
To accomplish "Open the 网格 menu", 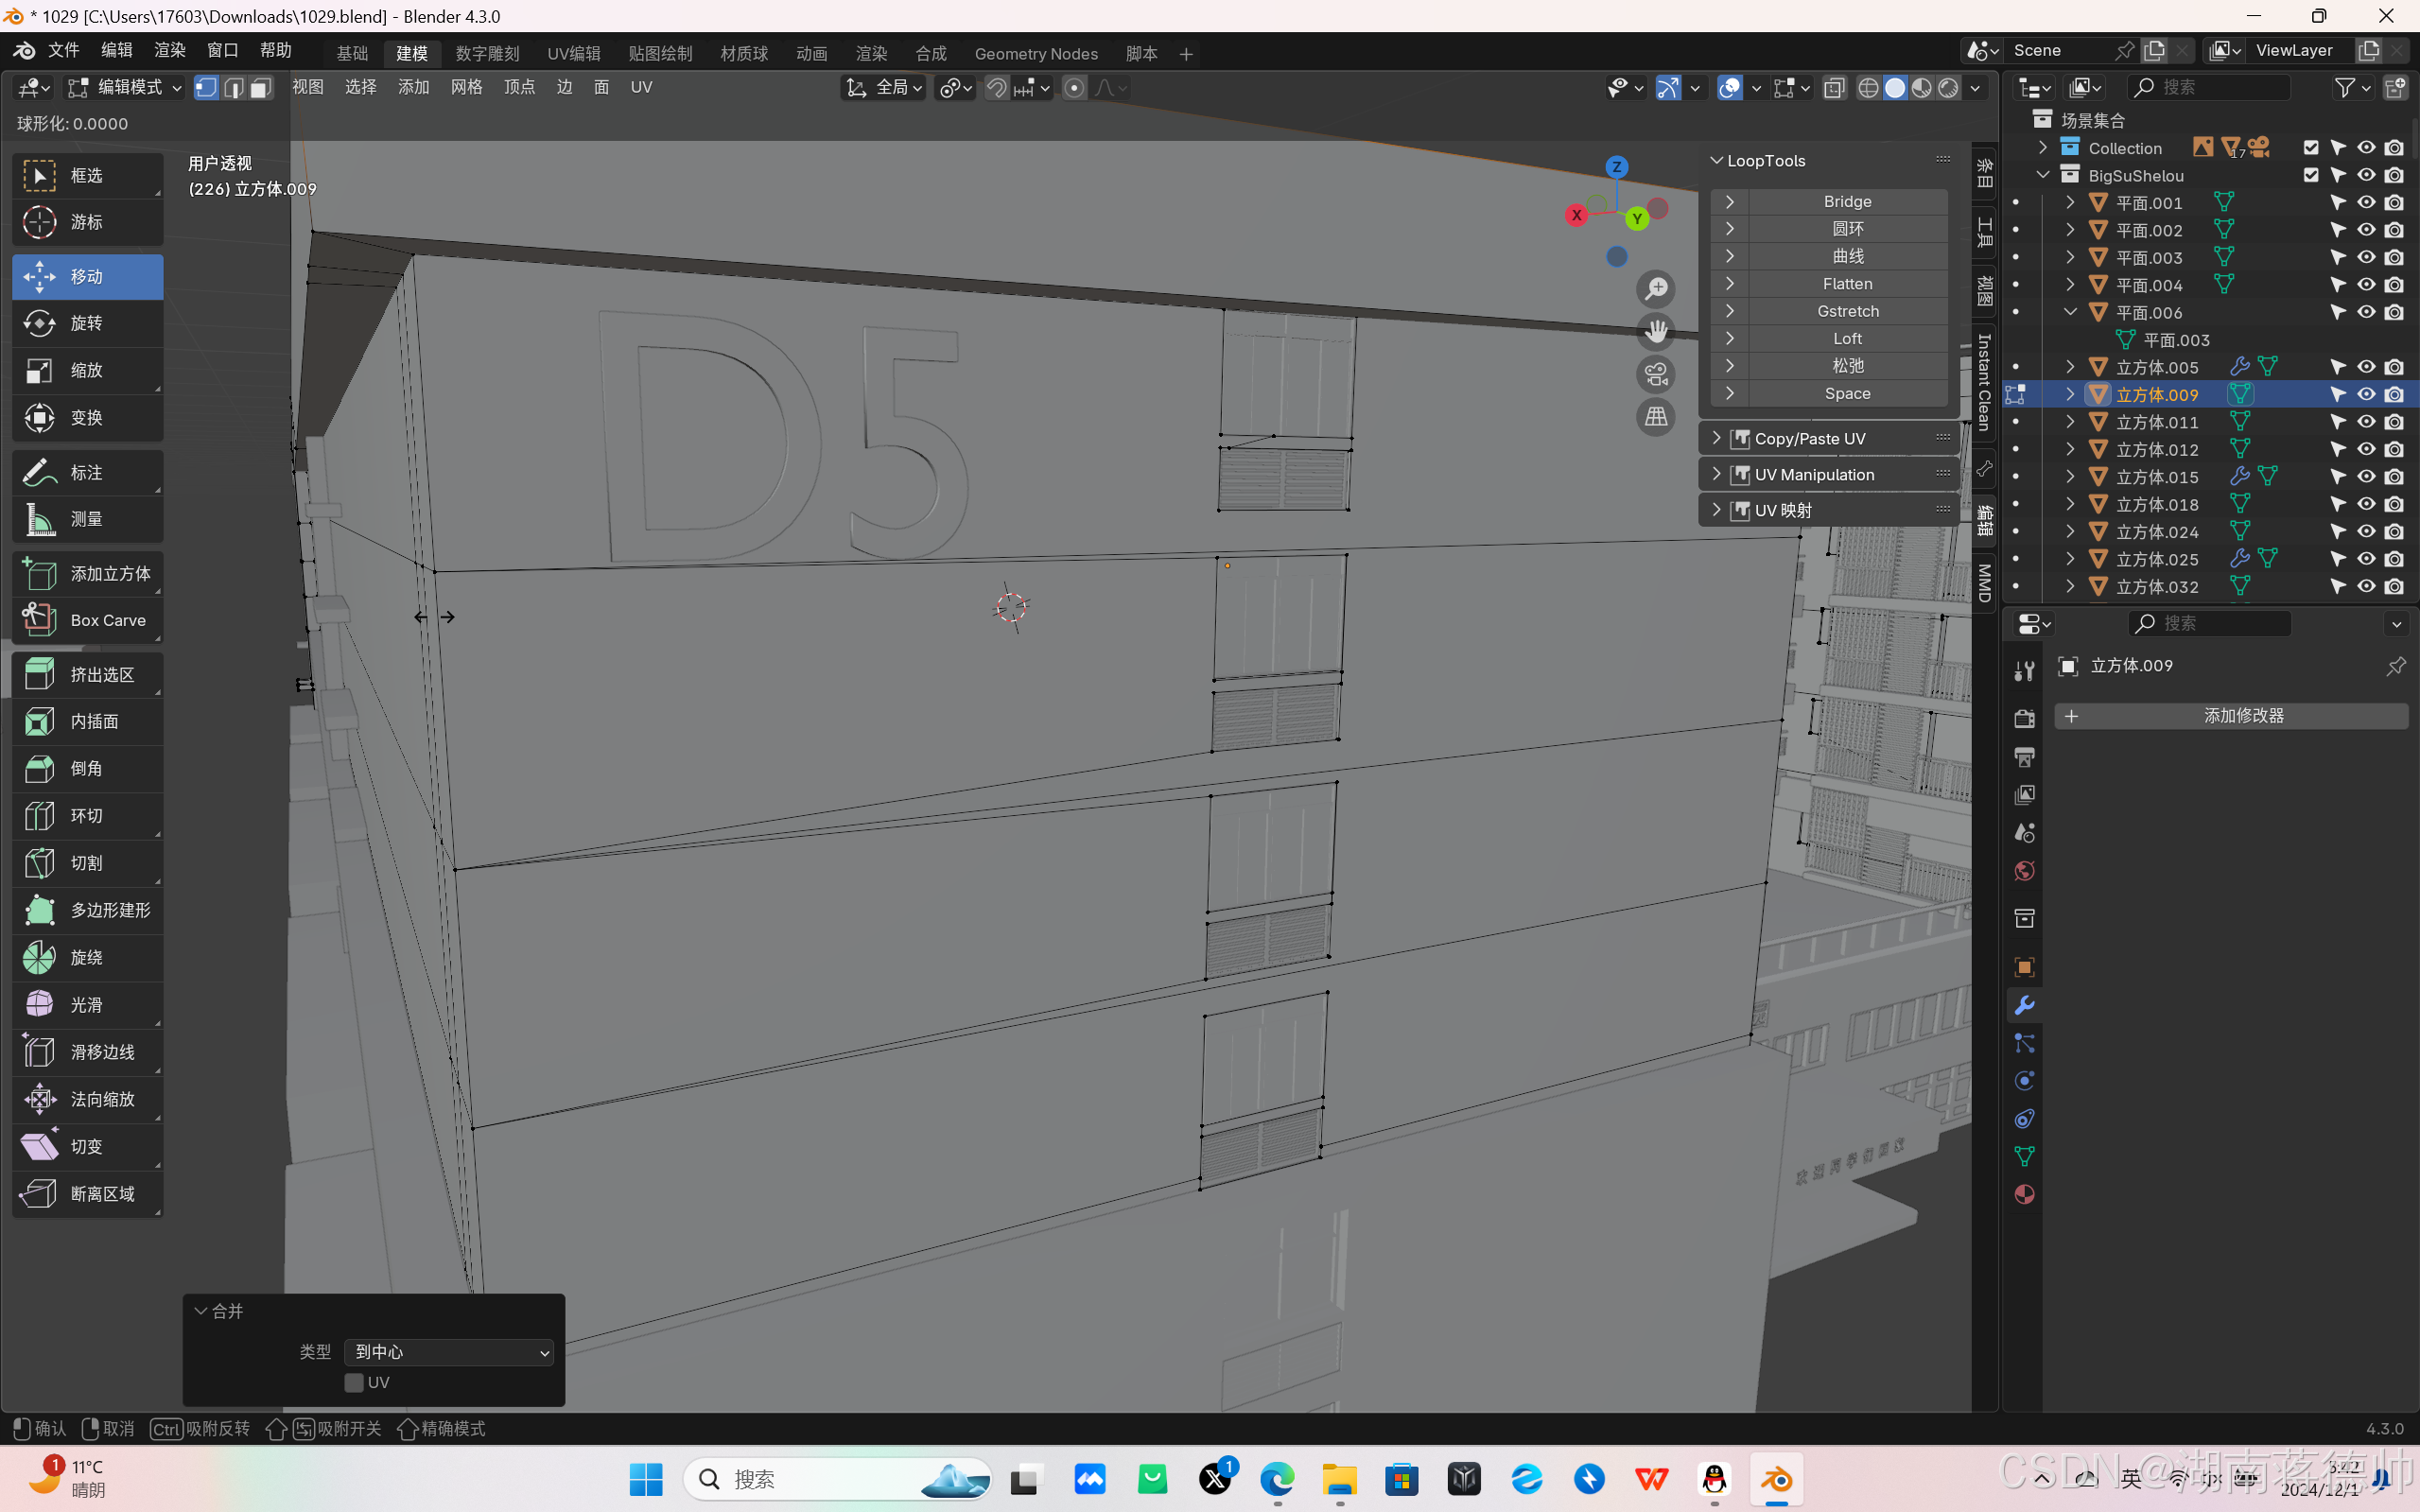I will 466,87.
